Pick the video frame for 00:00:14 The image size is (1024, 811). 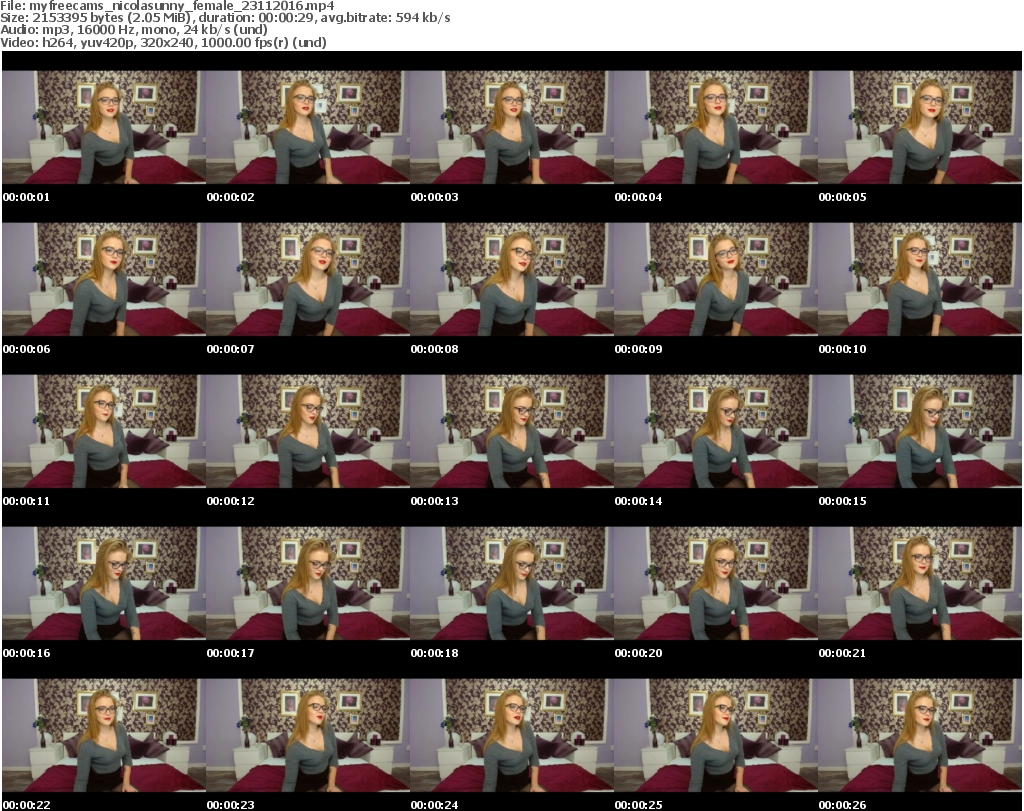716,431
